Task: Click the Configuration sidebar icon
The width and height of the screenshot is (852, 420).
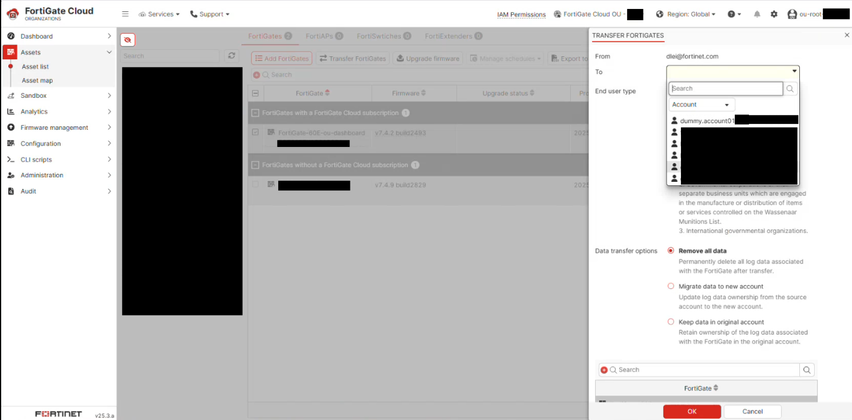Action: 10,143
